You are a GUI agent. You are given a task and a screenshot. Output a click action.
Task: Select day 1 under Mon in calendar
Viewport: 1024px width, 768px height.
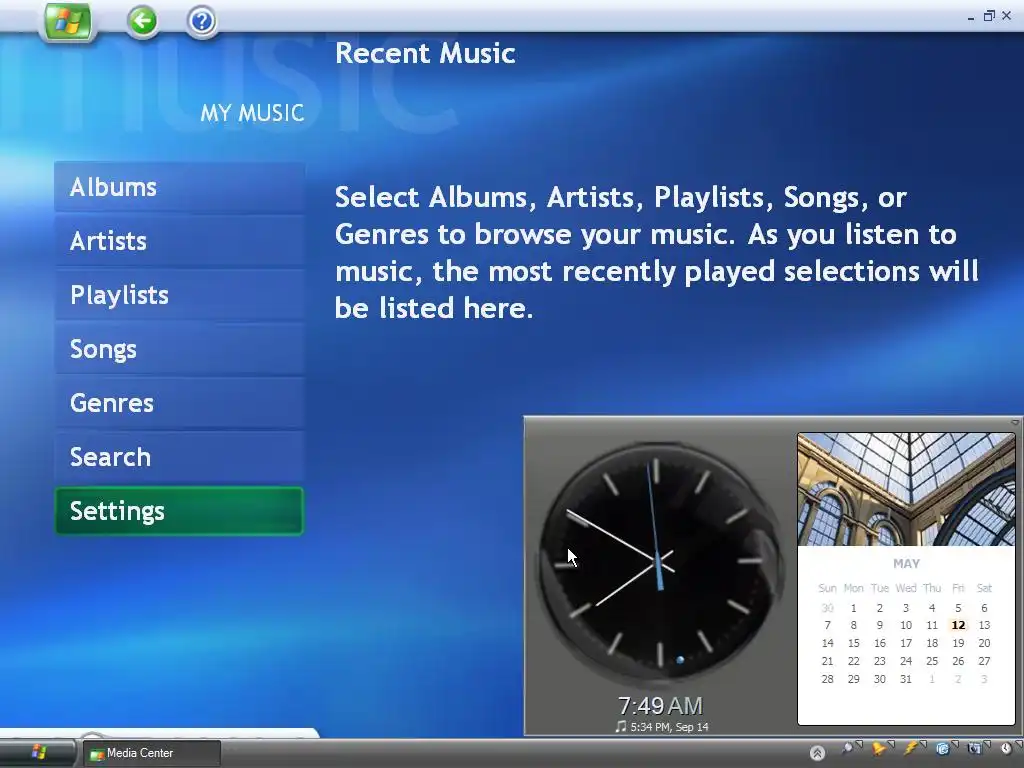click(x=854, y=608)
